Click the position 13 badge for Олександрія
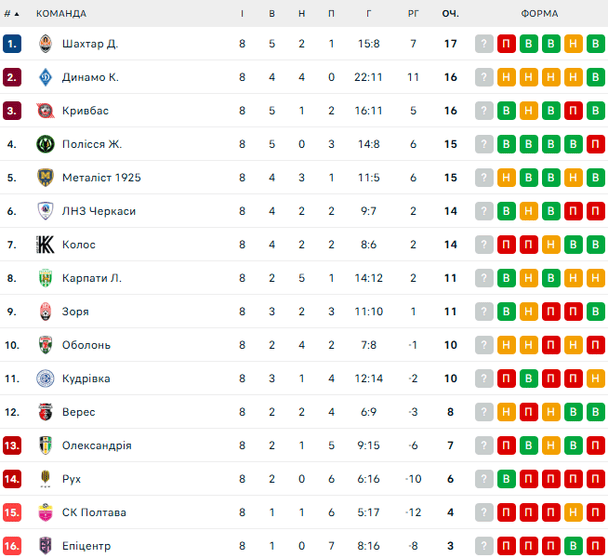608x558 pixels. 12,446
